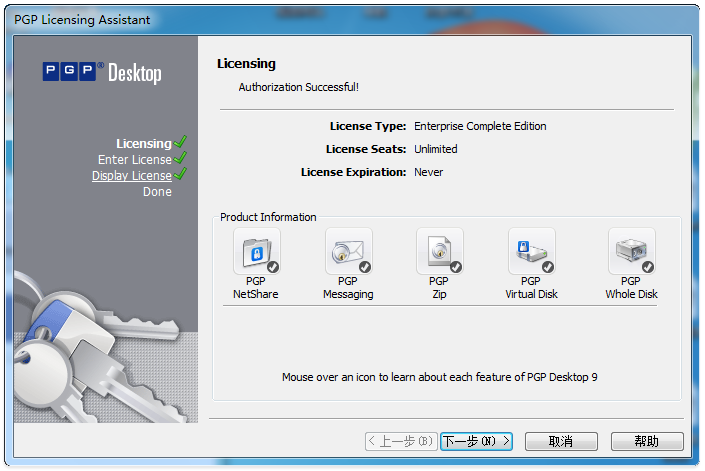
Task: Click the PGP Zip text label
Action: [439, 288]
